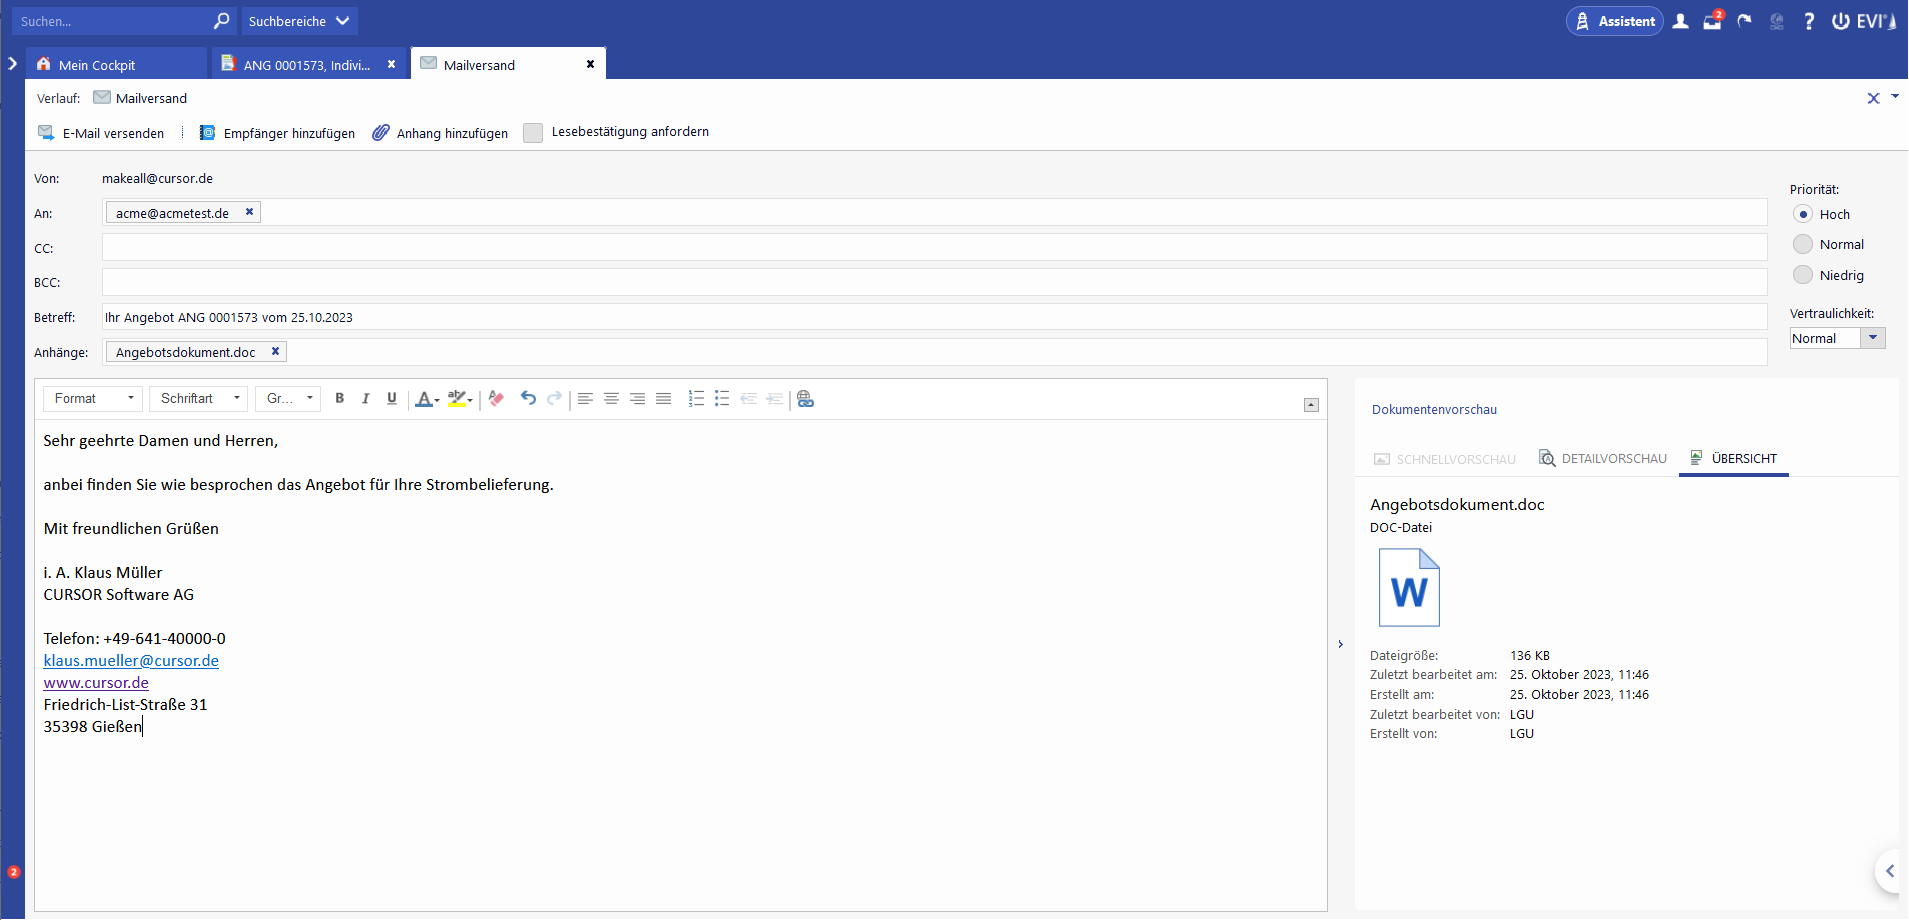Switch to the Detailvorschau tab

coord(1603,459)
